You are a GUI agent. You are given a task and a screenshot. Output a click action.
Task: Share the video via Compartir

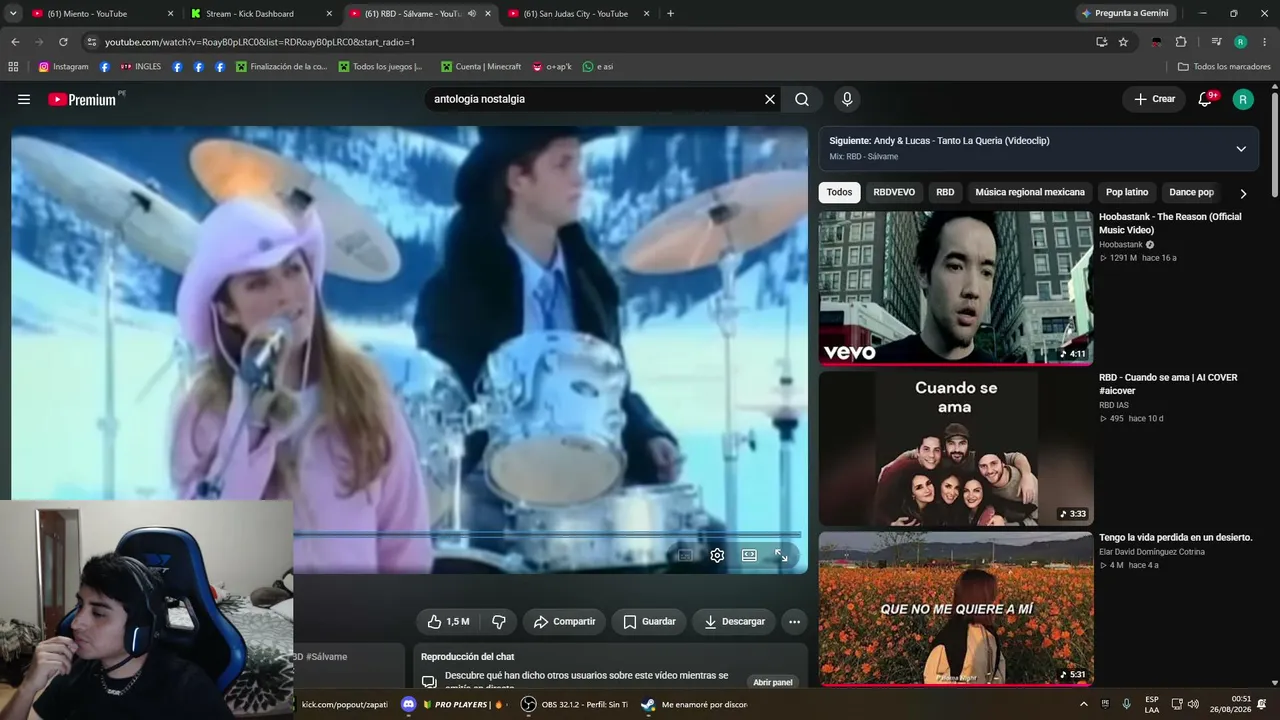tap(564, 621)
